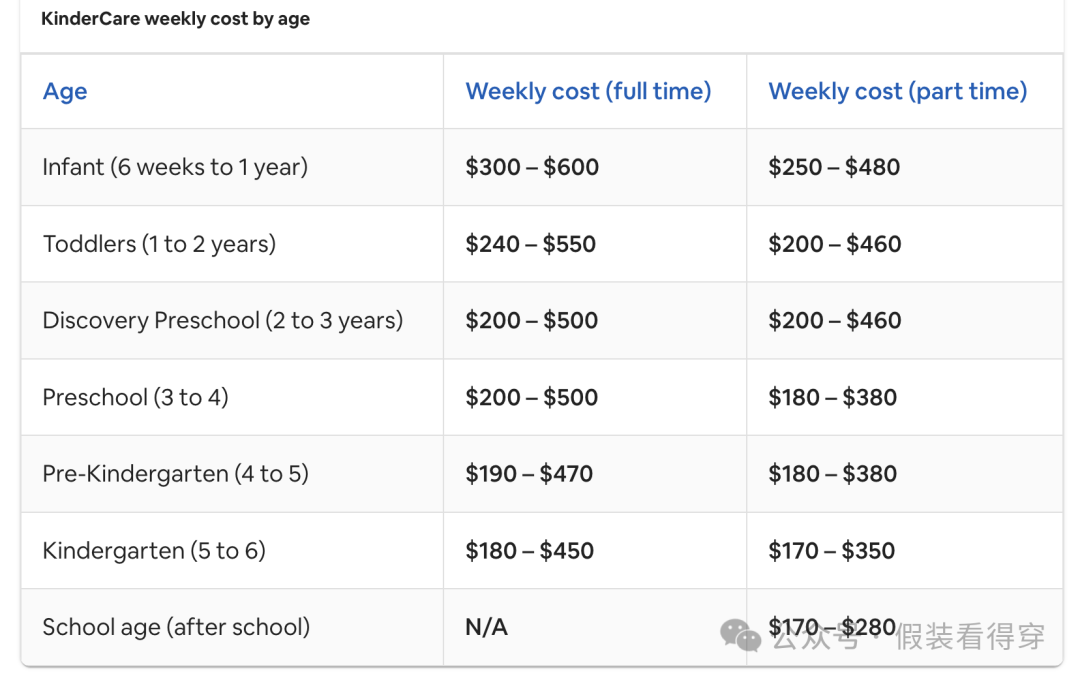Click the Weekly cost (part time) header
The image size is (1080, 680).
pos(897,91)
